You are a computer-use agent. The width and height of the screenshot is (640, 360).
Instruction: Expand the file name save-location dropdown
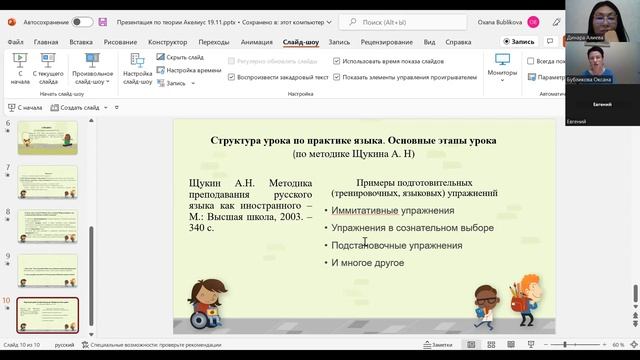[329, 22]
